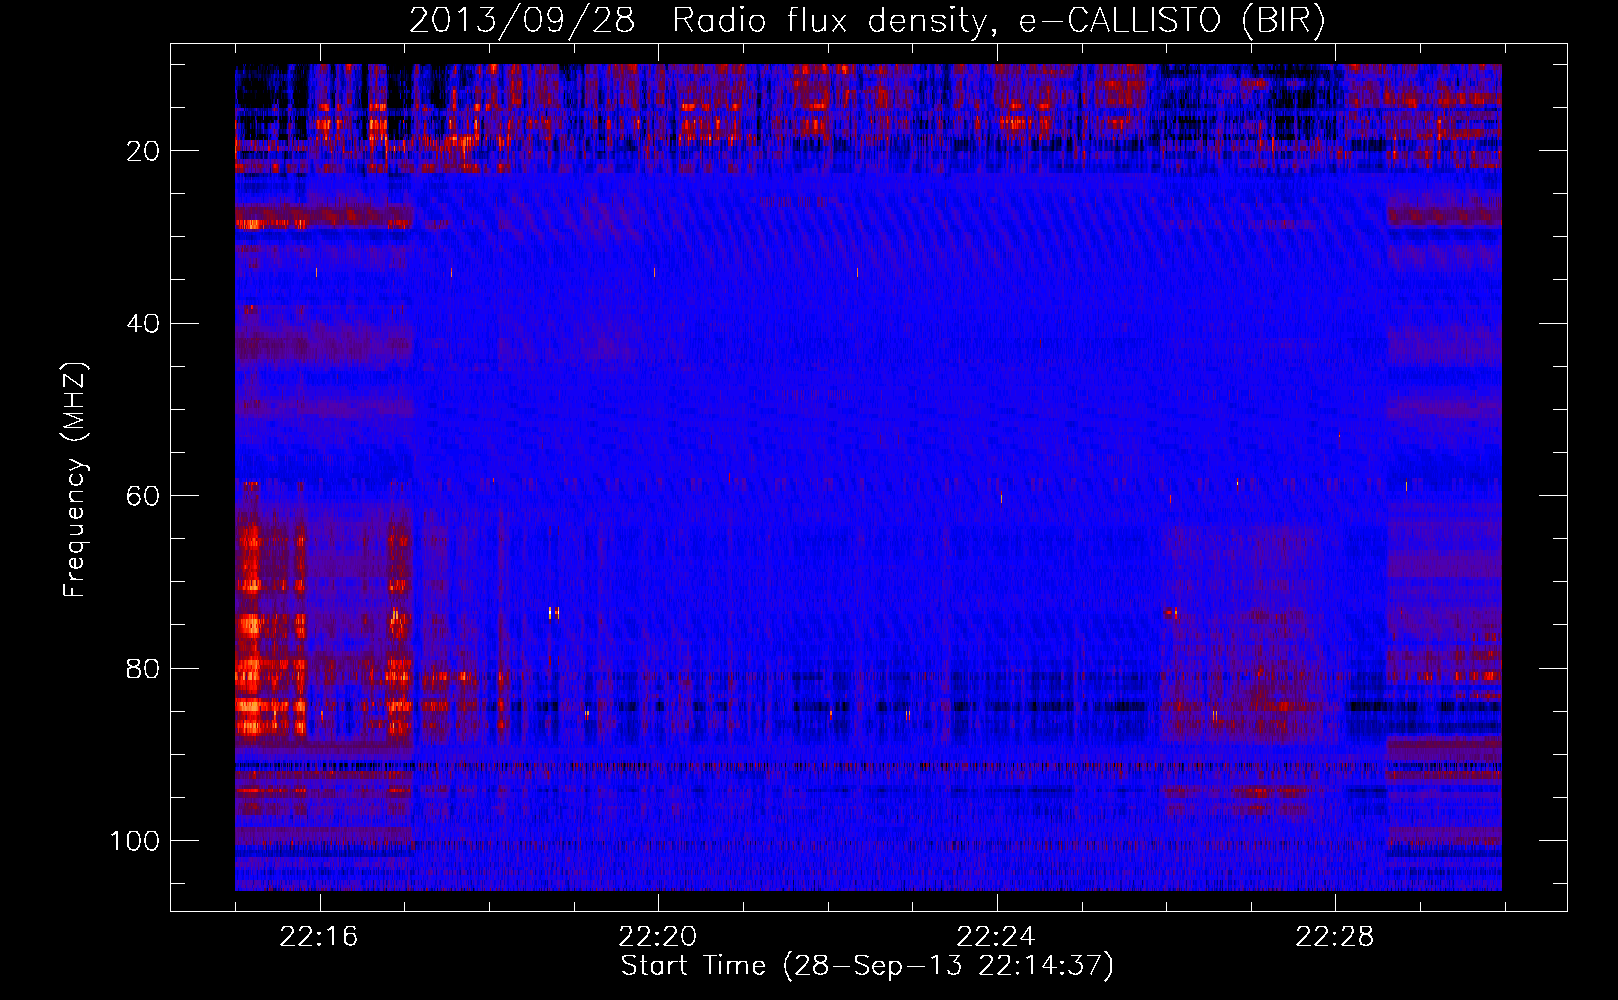Click the 22:20 time tick label
The width and height of the screenshot is (1618, 1000).
(658, 937)
